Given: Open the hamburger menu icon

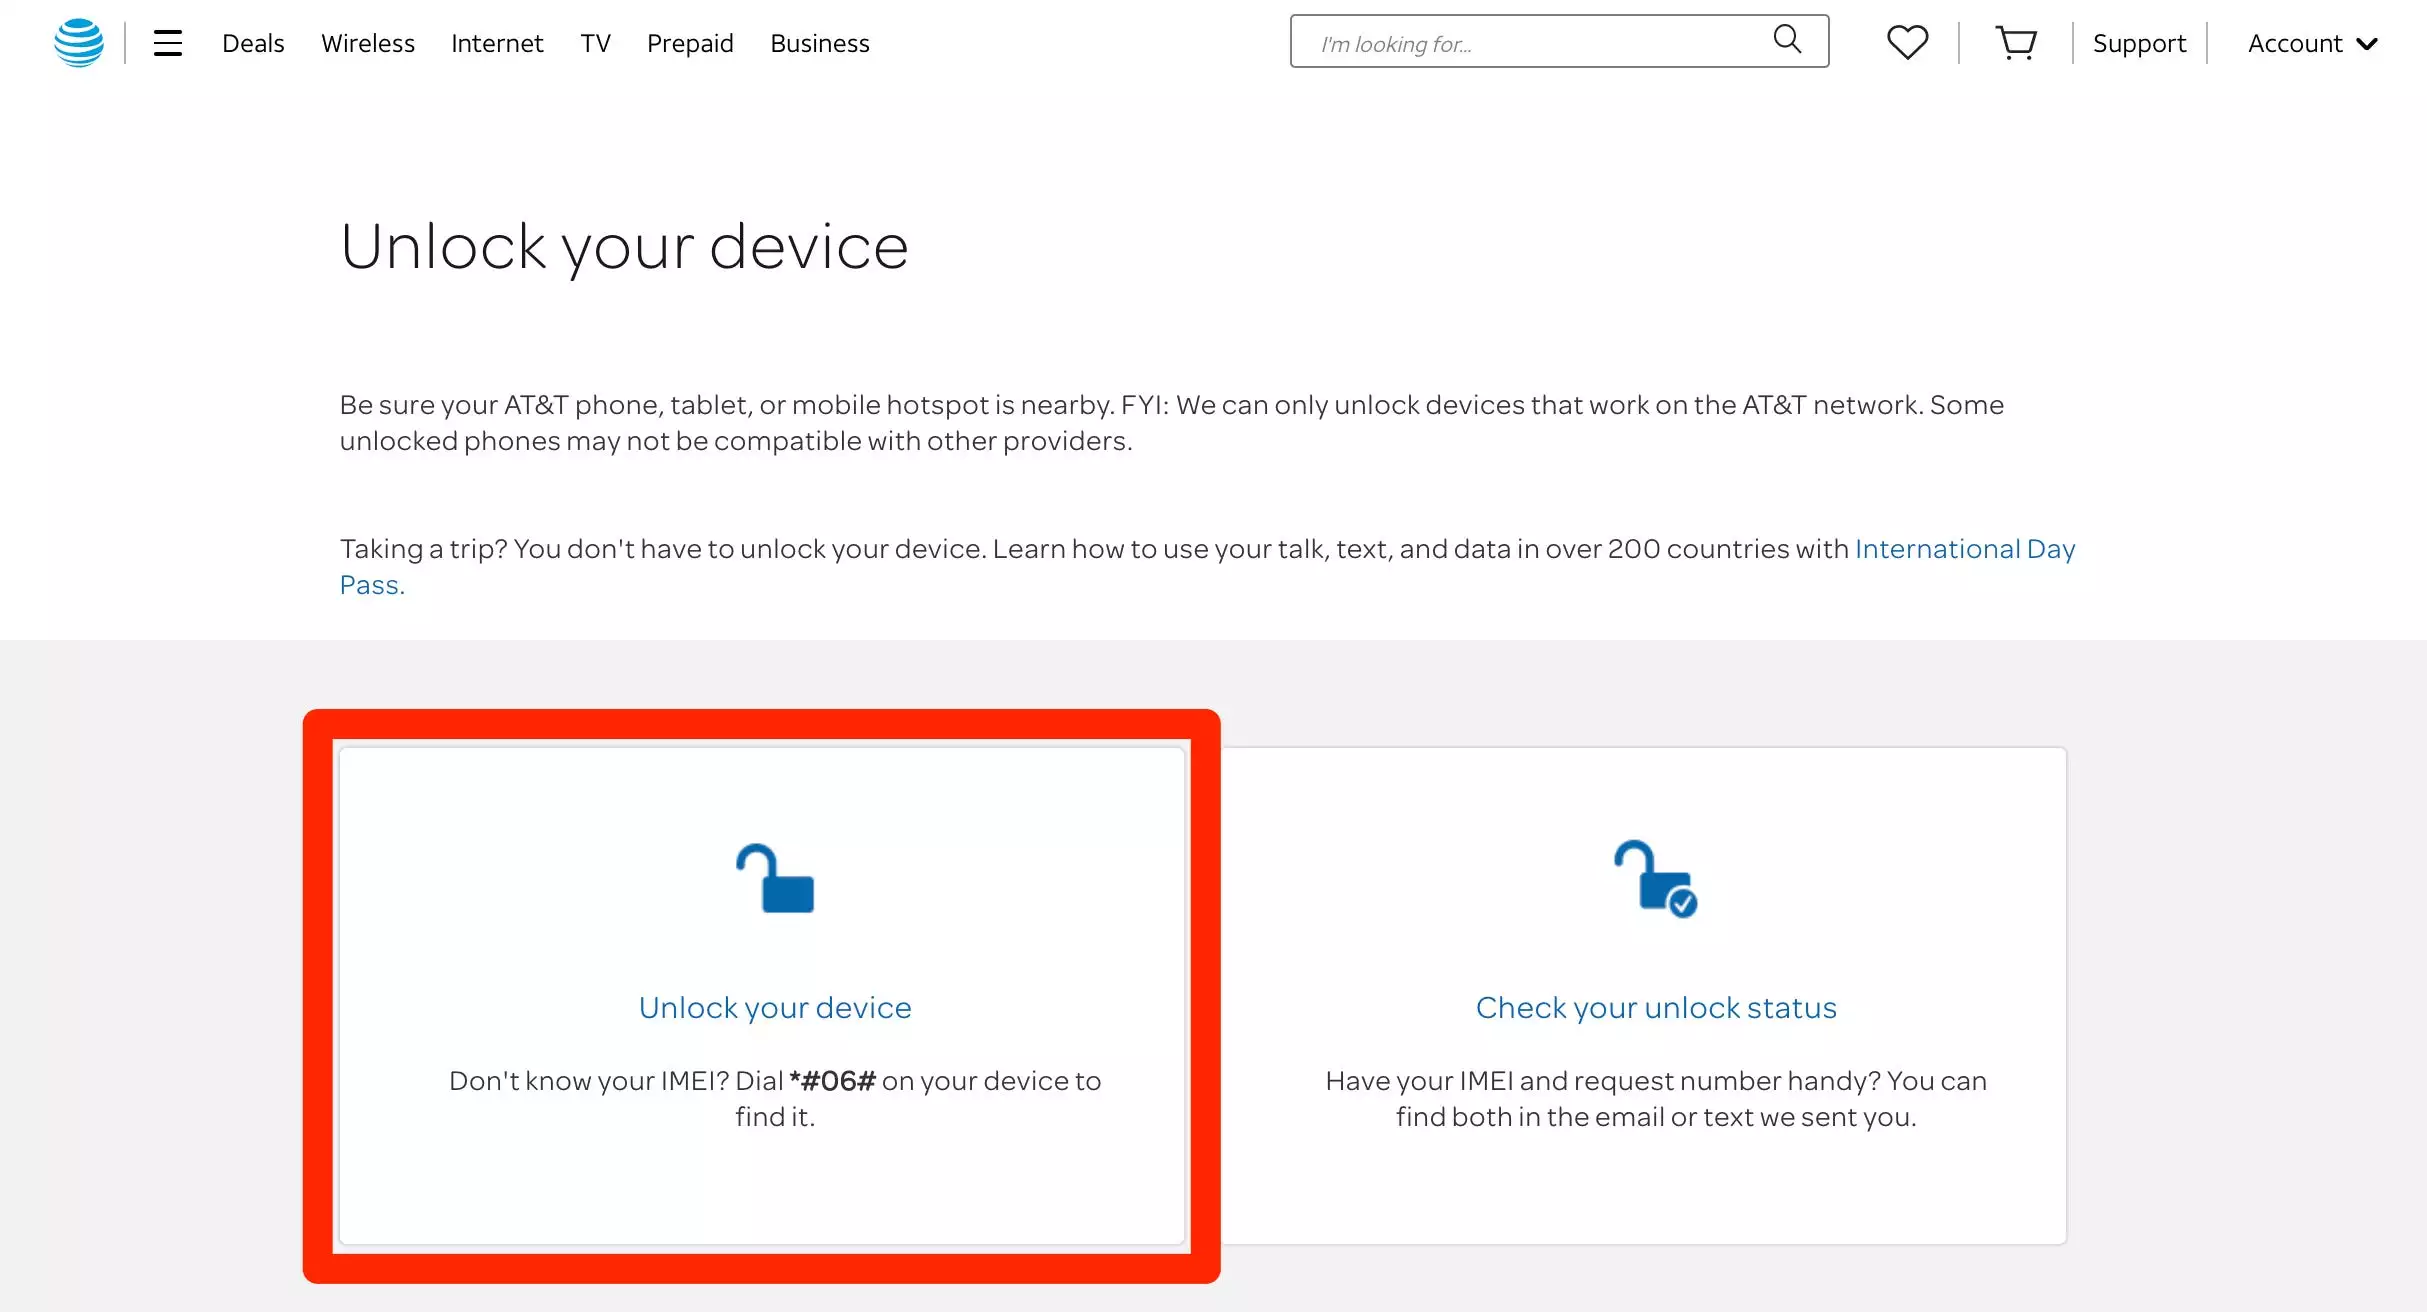Looking at the screenshot, I should 167,43.
